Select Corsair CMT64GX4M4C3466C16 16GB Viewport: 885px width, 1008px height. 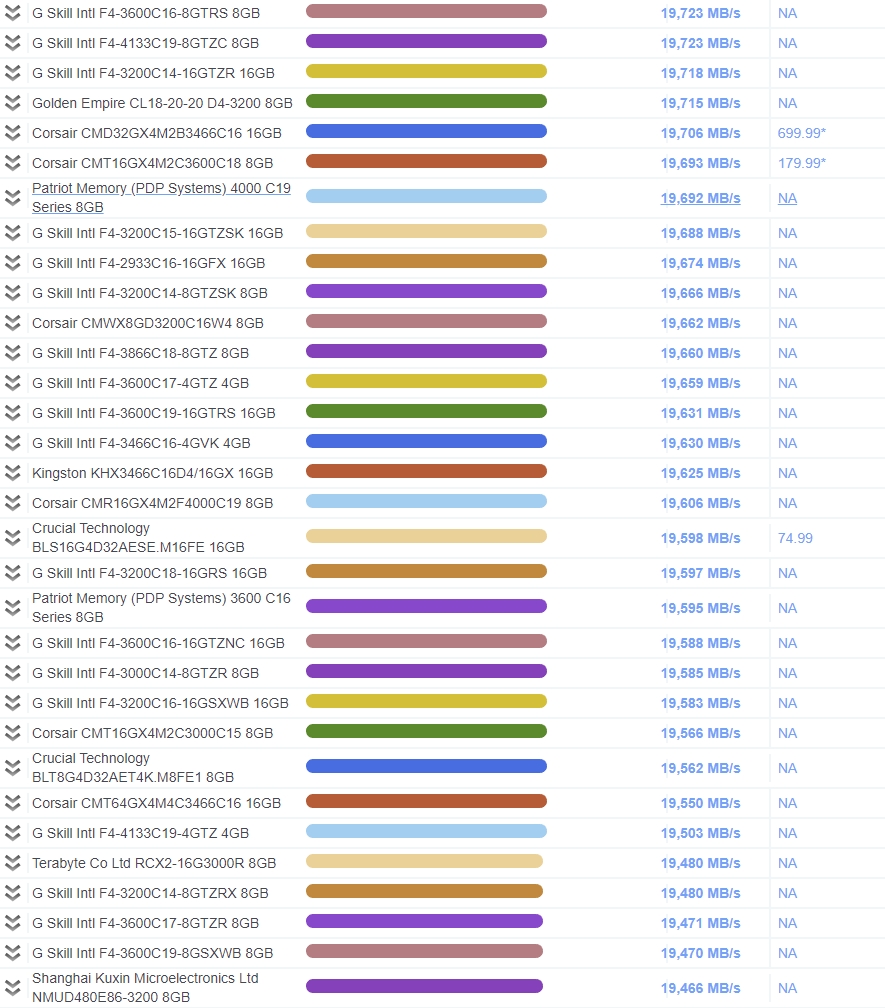tap(157, 803)
